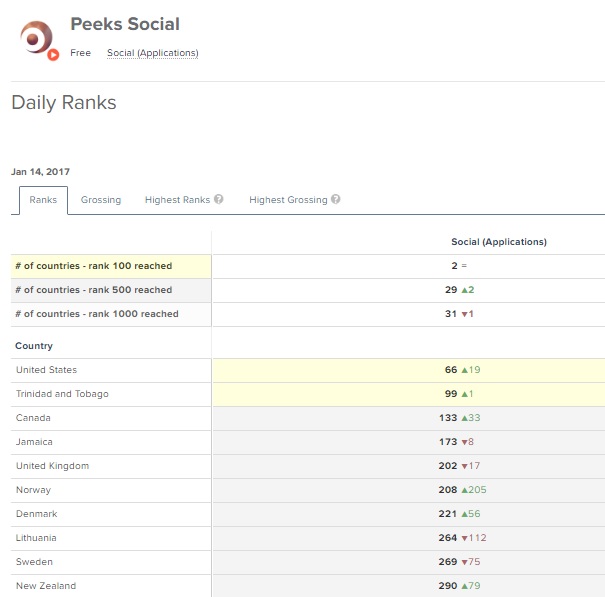
Task: Click the value 29 for rank 500 reached
Action: coord(451,290)
